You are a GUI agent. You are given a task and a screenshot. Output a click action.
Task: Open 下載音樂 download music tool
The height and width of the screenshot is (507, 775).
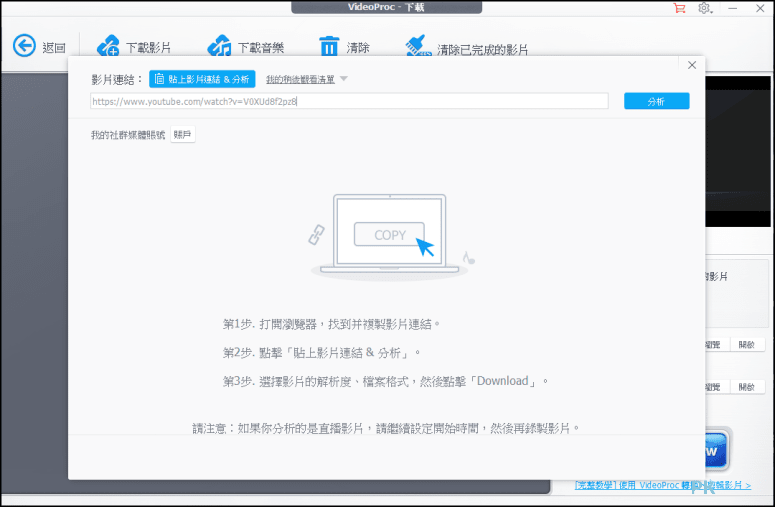(245, 47)
